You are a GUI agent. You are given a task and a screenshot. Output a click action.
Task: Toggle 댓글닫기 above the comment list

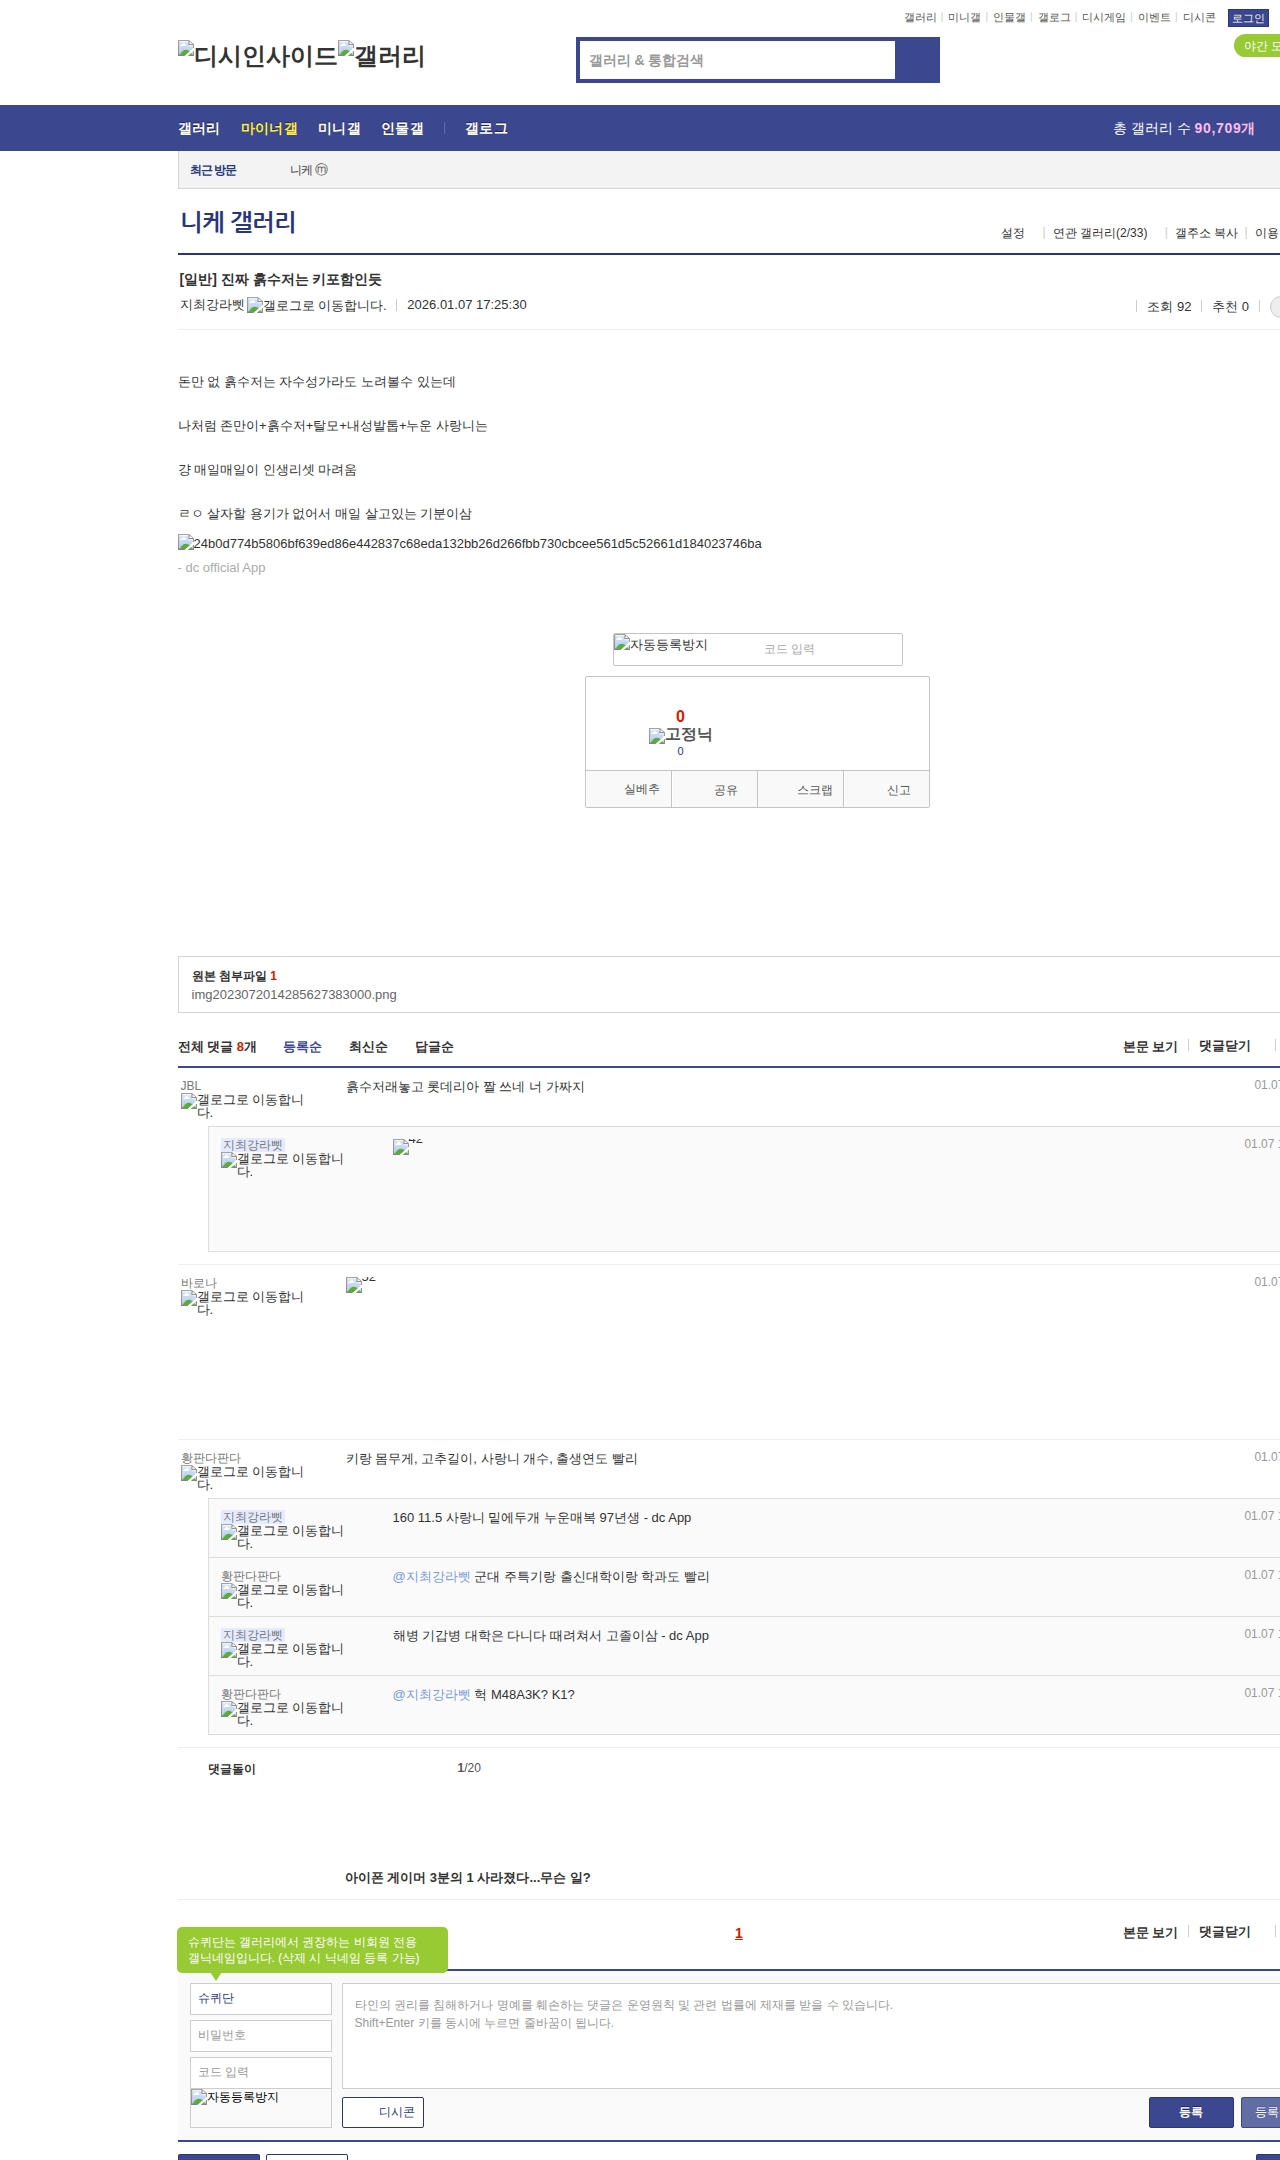tap(1224, 1046)
